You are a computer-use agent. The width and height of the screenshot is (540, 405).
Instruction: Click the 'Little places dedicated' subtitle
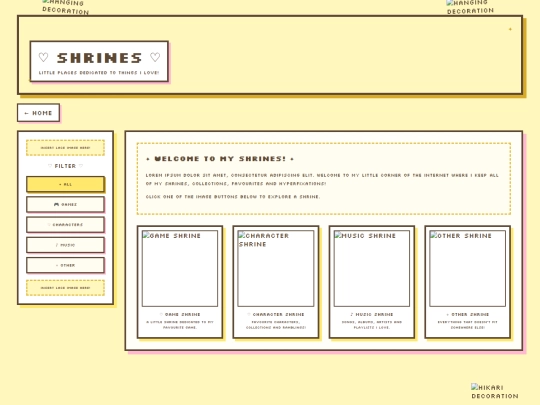pyautogui.click(x=99, y=73)
